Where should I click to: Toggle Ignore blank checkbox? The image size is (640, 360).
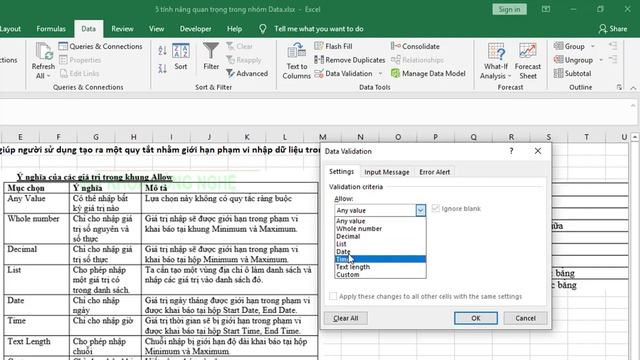click(436, 209)
